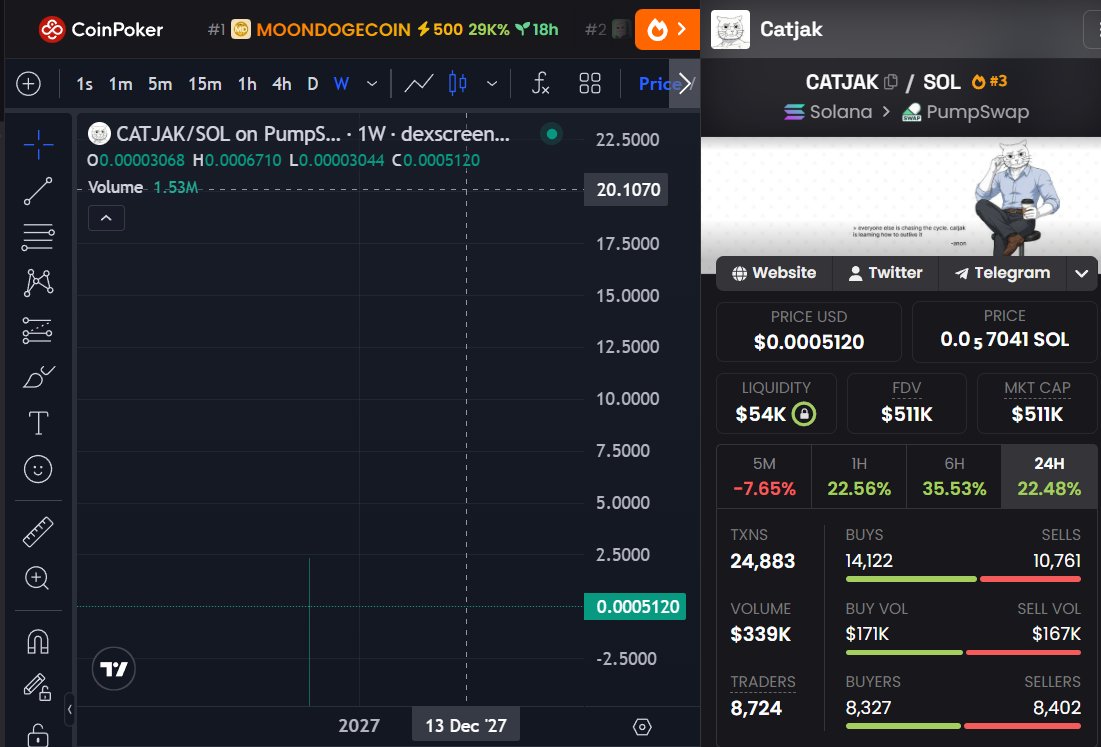Toggle stay in drawing mode
Image resolution: width=1101 pixels, height=747 pixels.
point(38,687)
